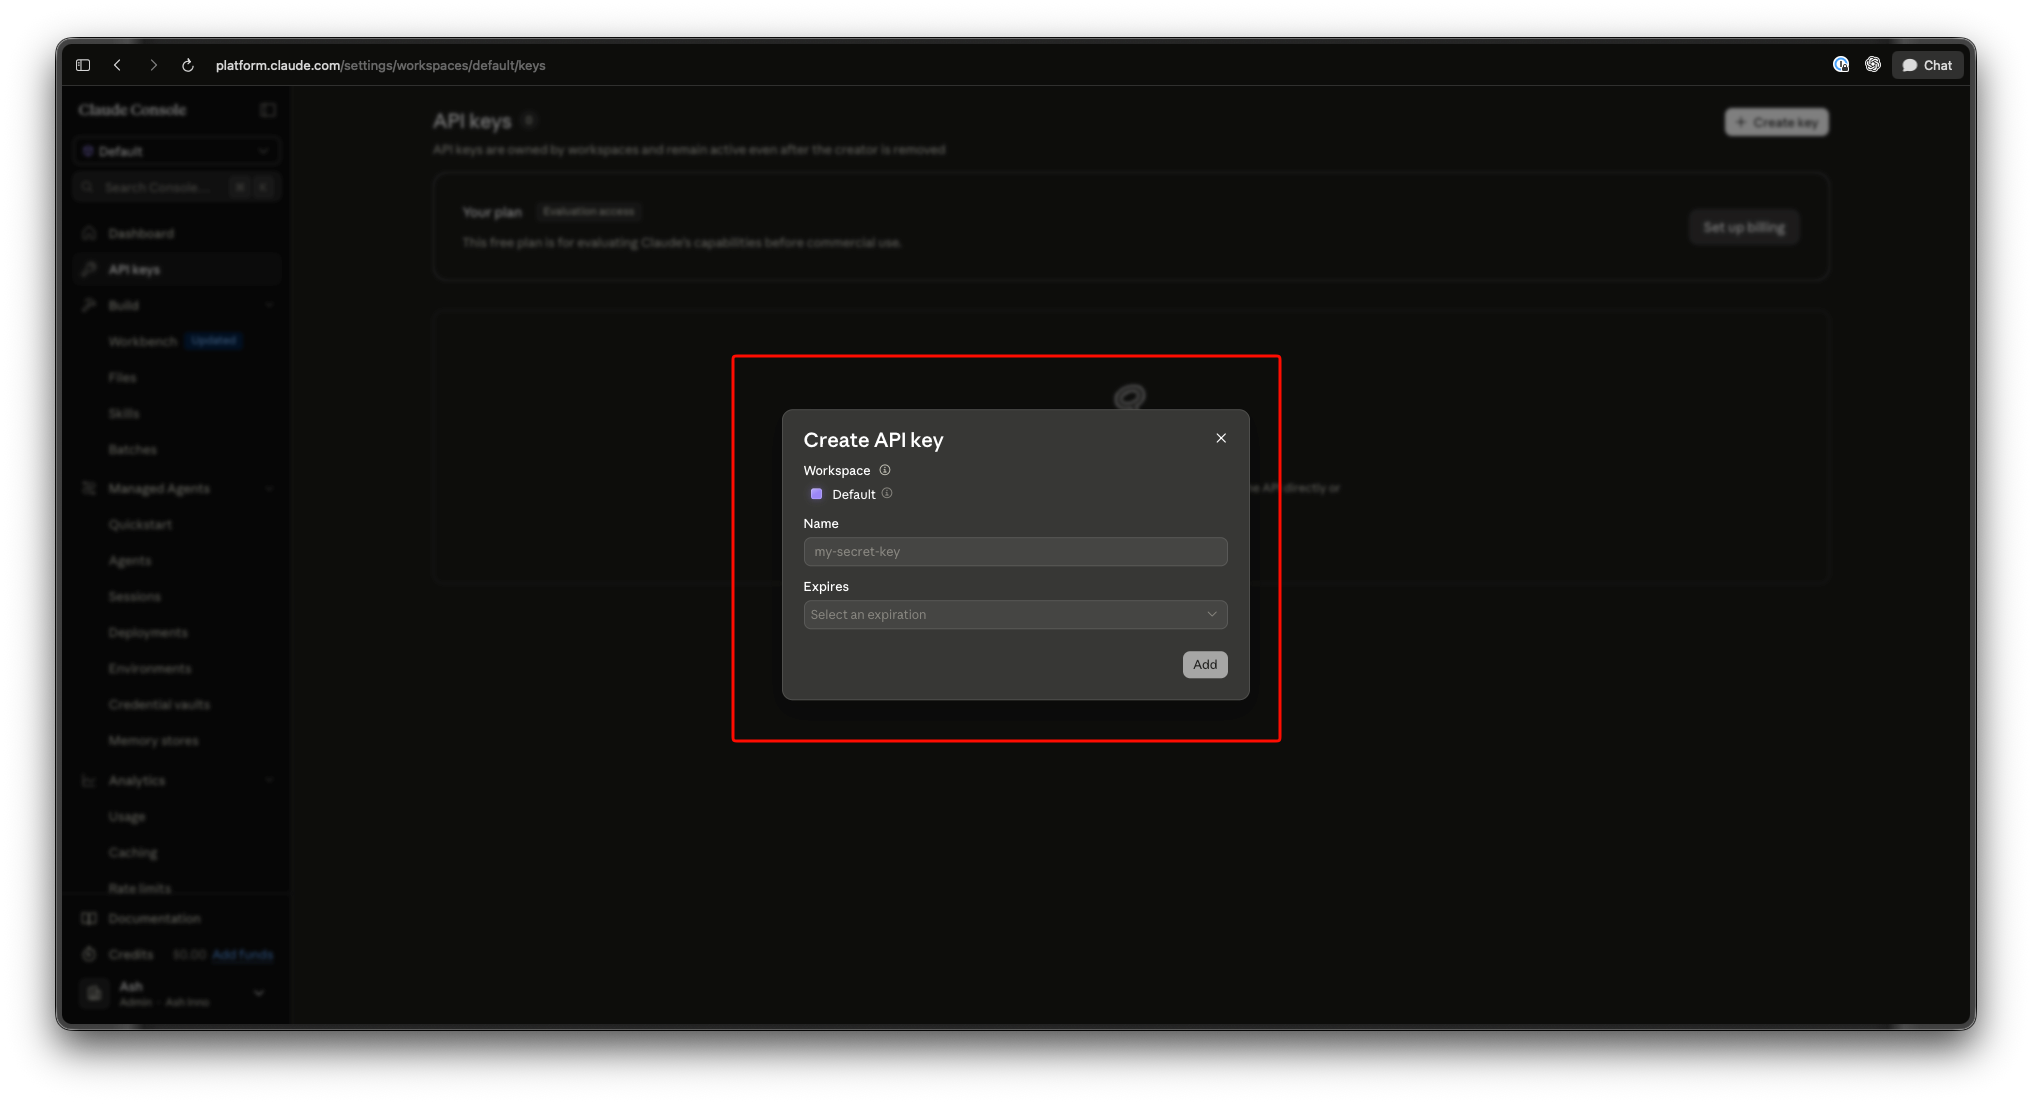Expand the Ash account menu chevron
This screenshot has height=1104, width=2032.
pyautogui.click(x=259, y=993)
